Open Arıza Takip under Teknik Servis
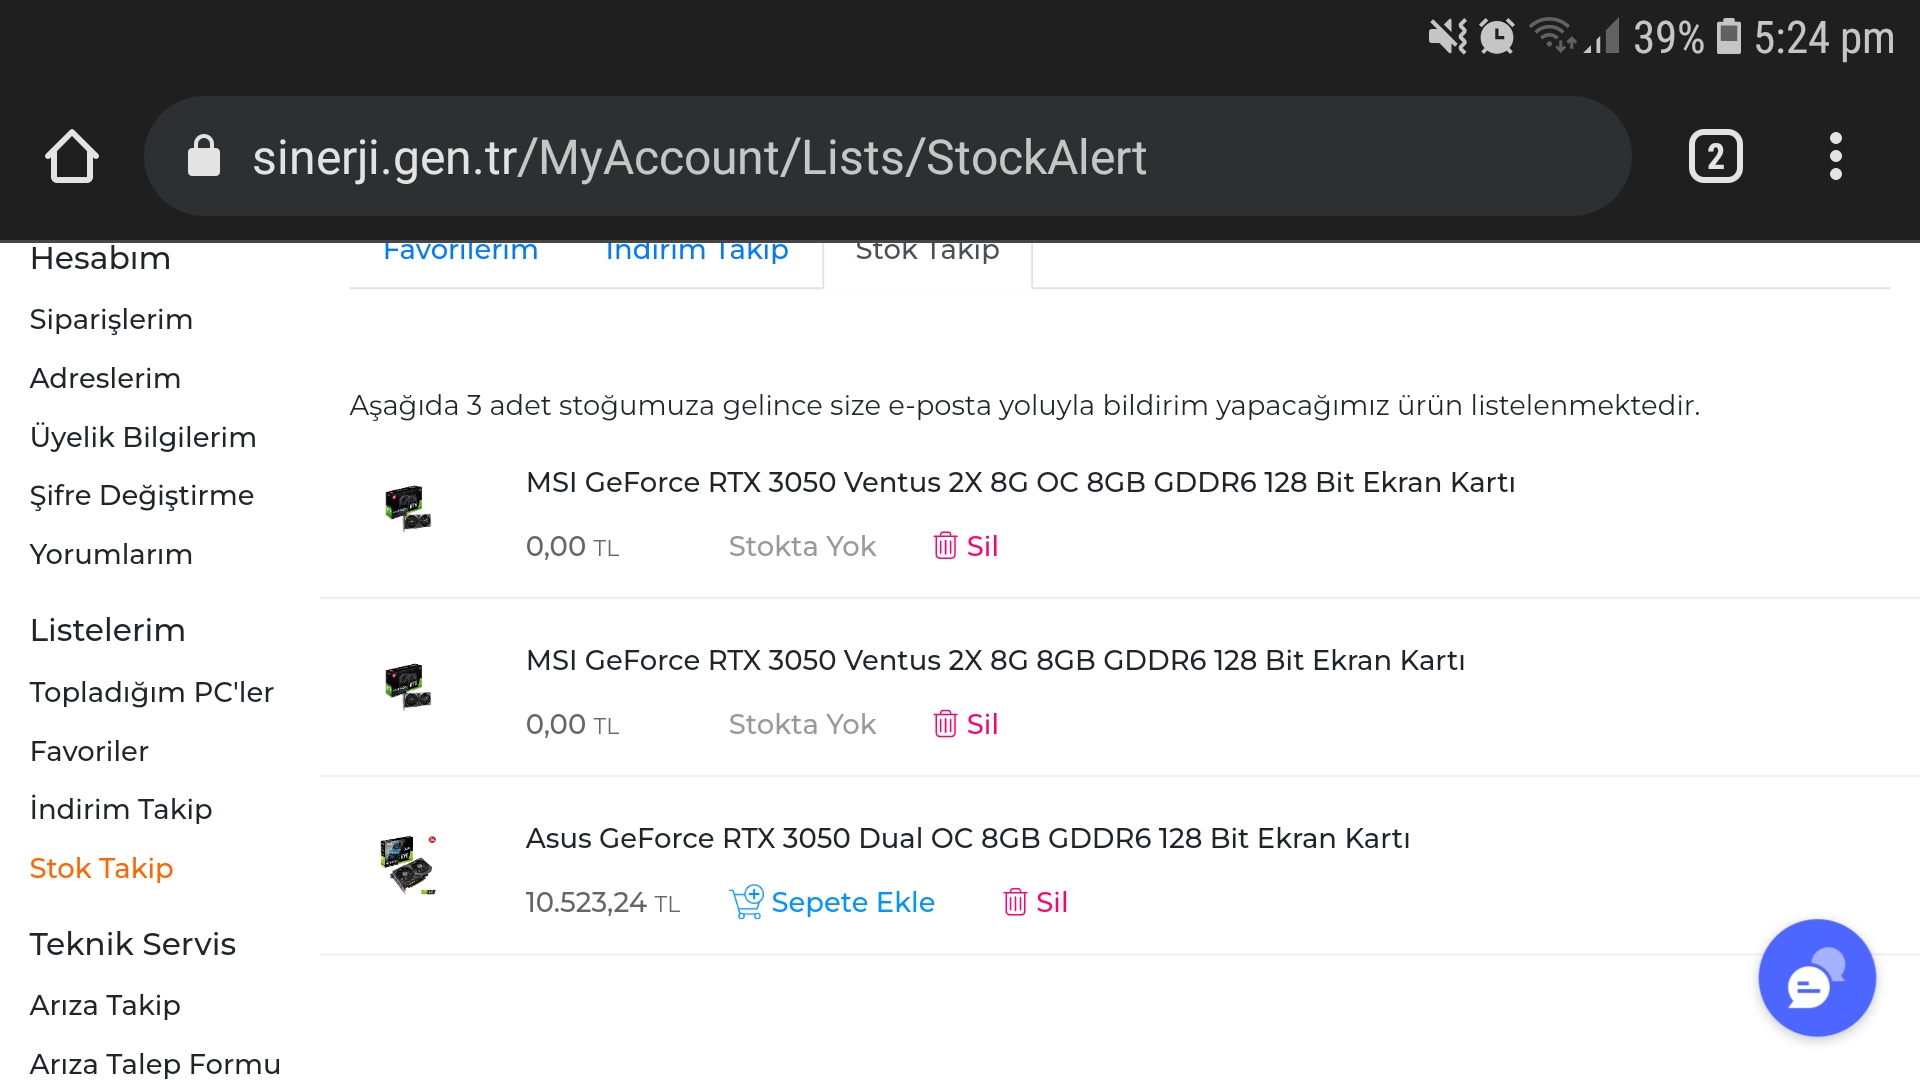 click(105, 1005)
